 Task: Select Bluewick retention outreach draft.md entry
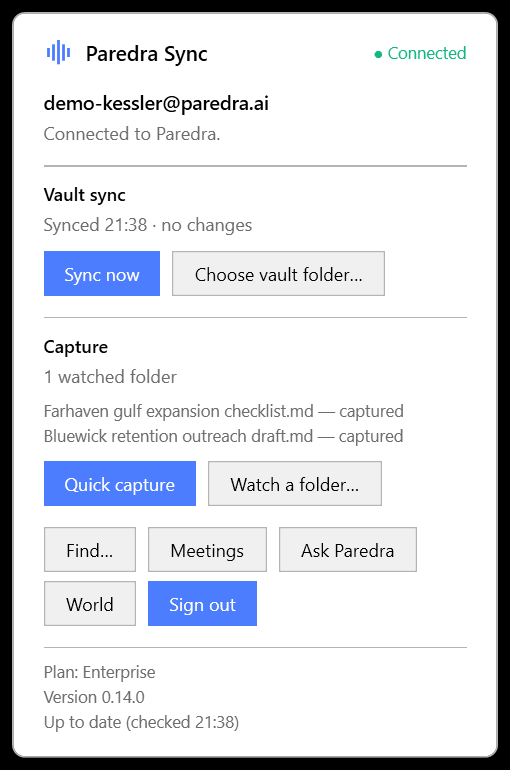pyautogui.click(x=223, y=436)
